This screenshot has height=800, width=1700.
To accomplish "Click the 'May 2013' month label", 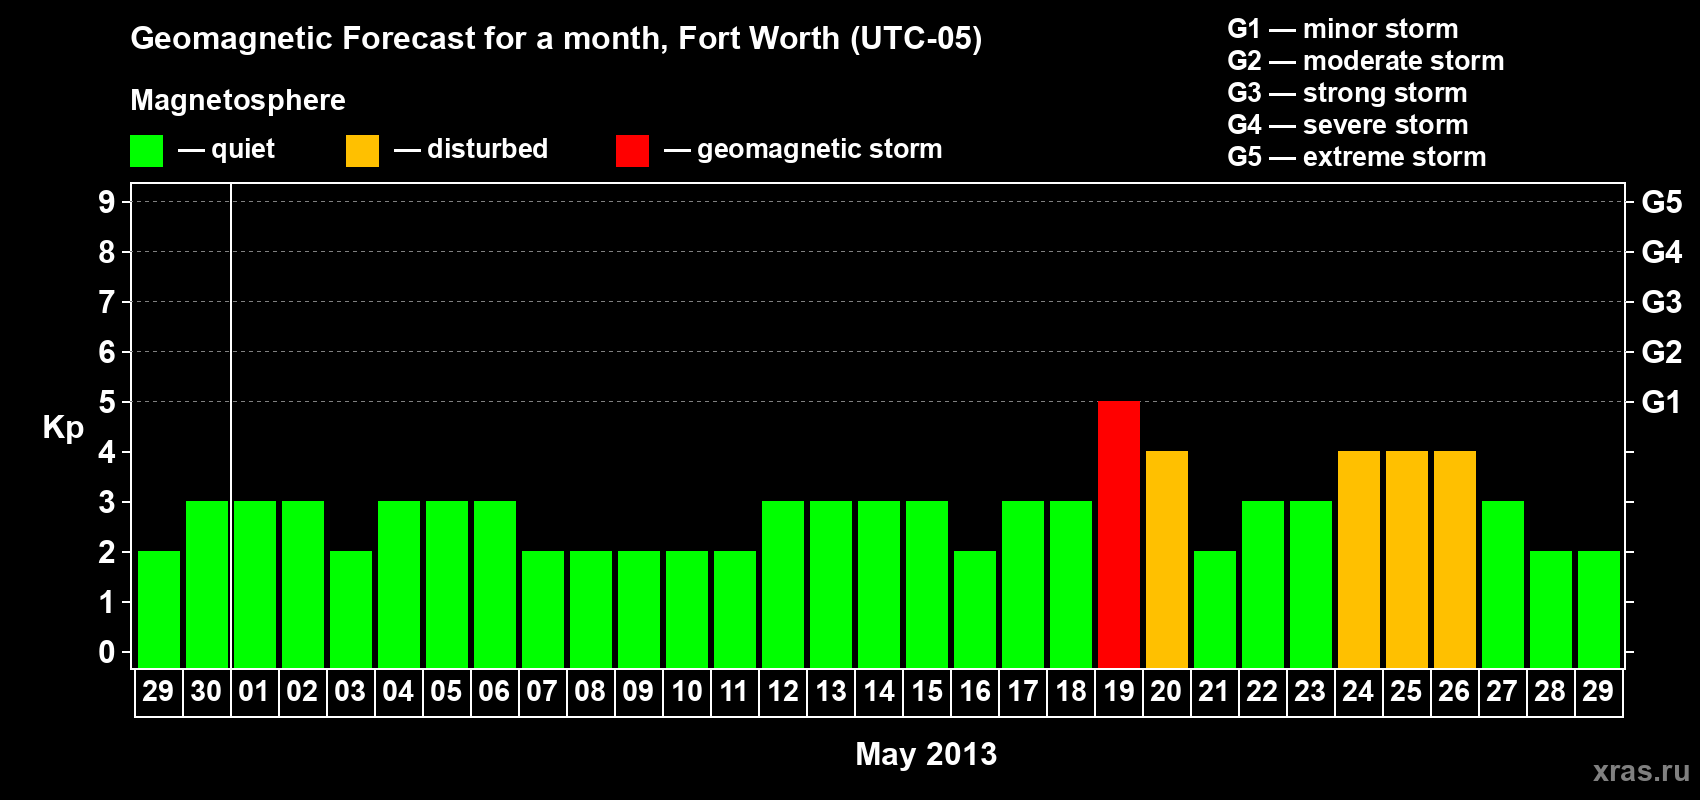I will (926, 754).
